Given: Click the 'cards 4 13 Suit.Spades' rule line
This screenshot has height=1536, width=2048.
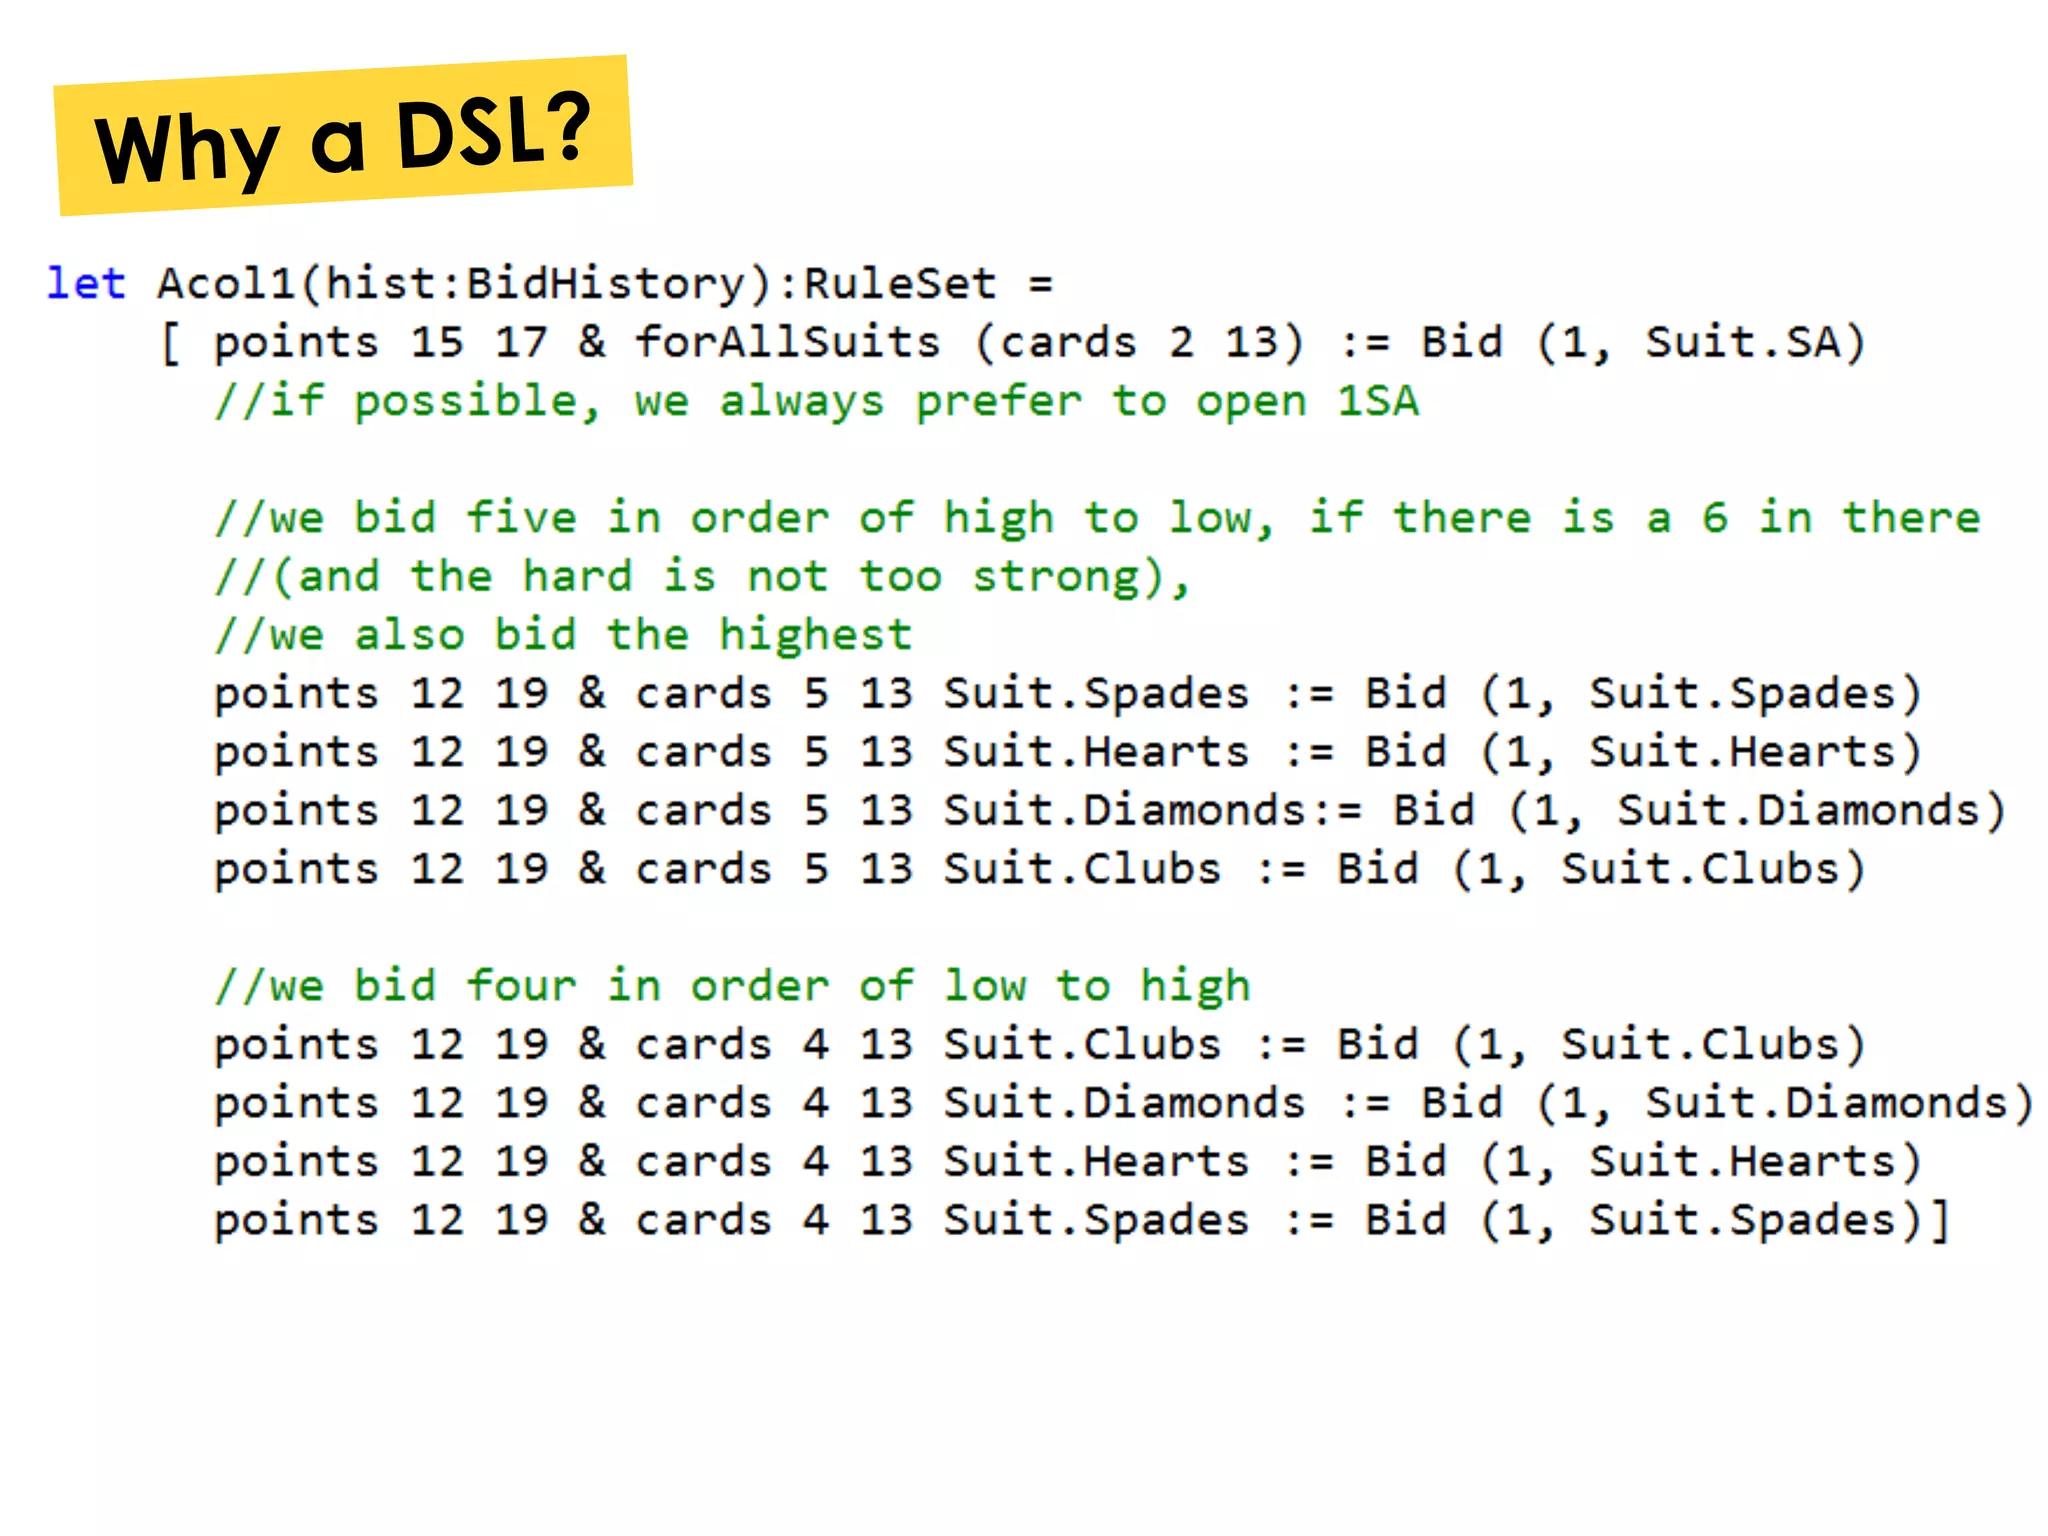Looking at the screenshot, I should coord(1082,1221).
